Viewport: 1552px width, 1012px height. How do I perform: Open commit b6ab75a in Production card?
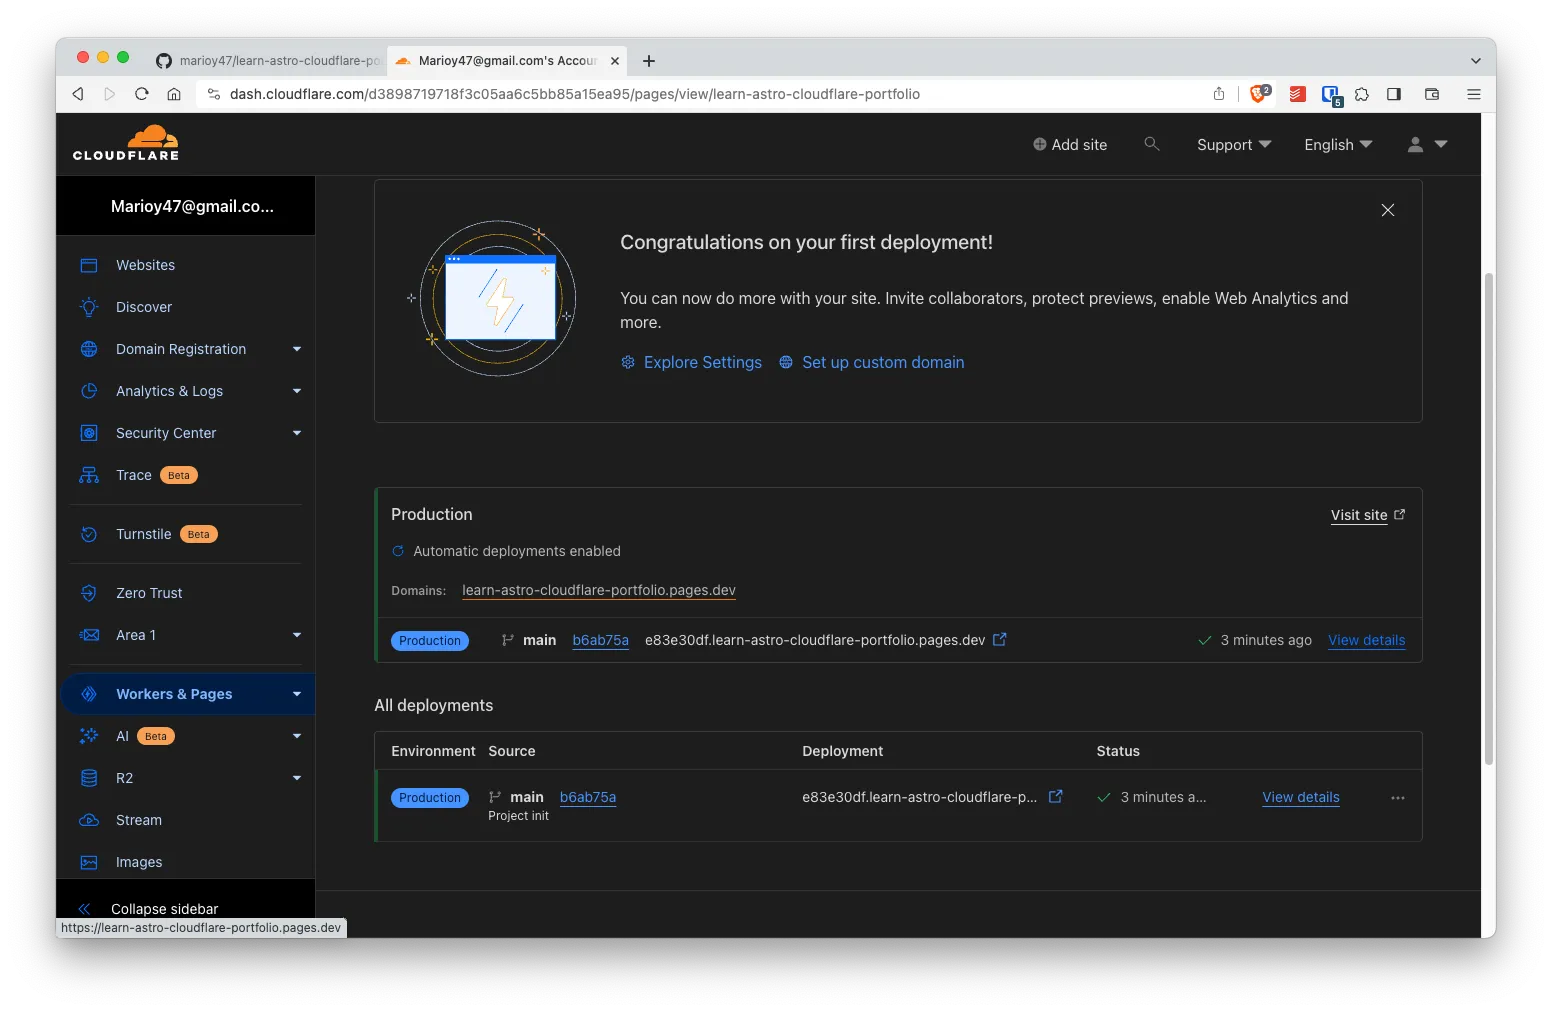(x=600, y=640)
